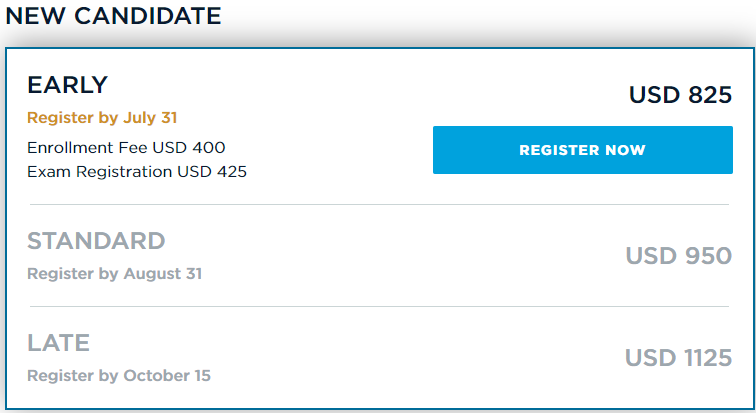
Task: Click the NEW CANDIDATE heading
Action: pos(113,15)
